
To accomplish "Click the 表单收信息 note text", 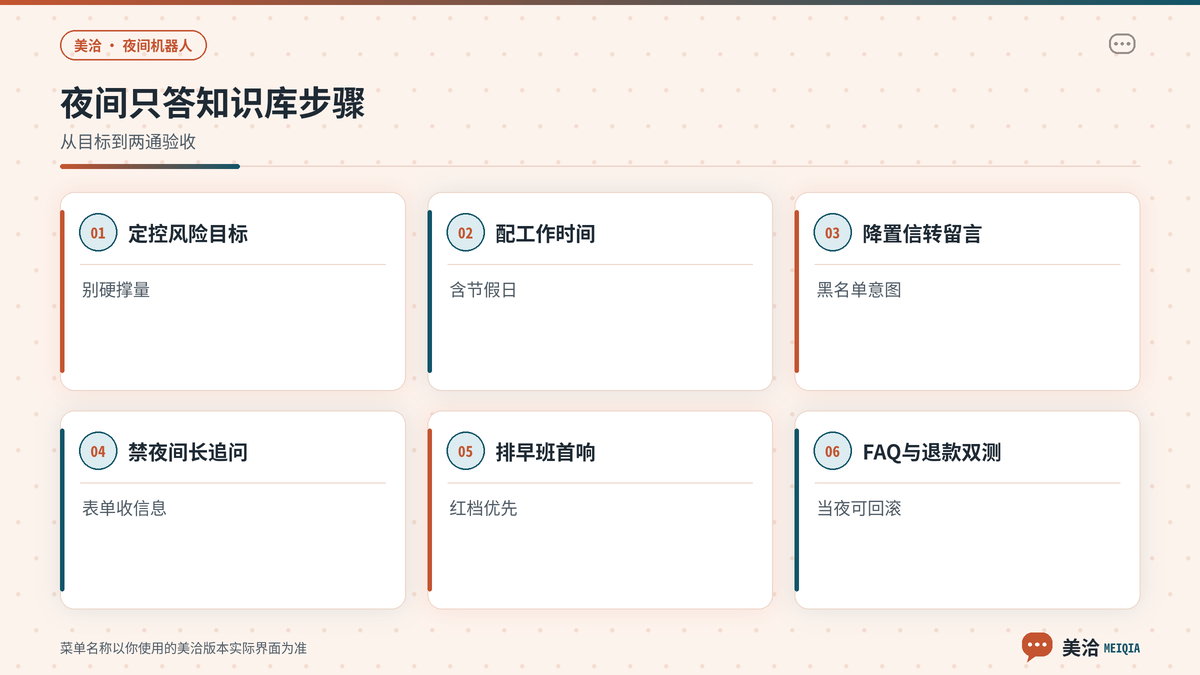I will click(x=124, y=509).
